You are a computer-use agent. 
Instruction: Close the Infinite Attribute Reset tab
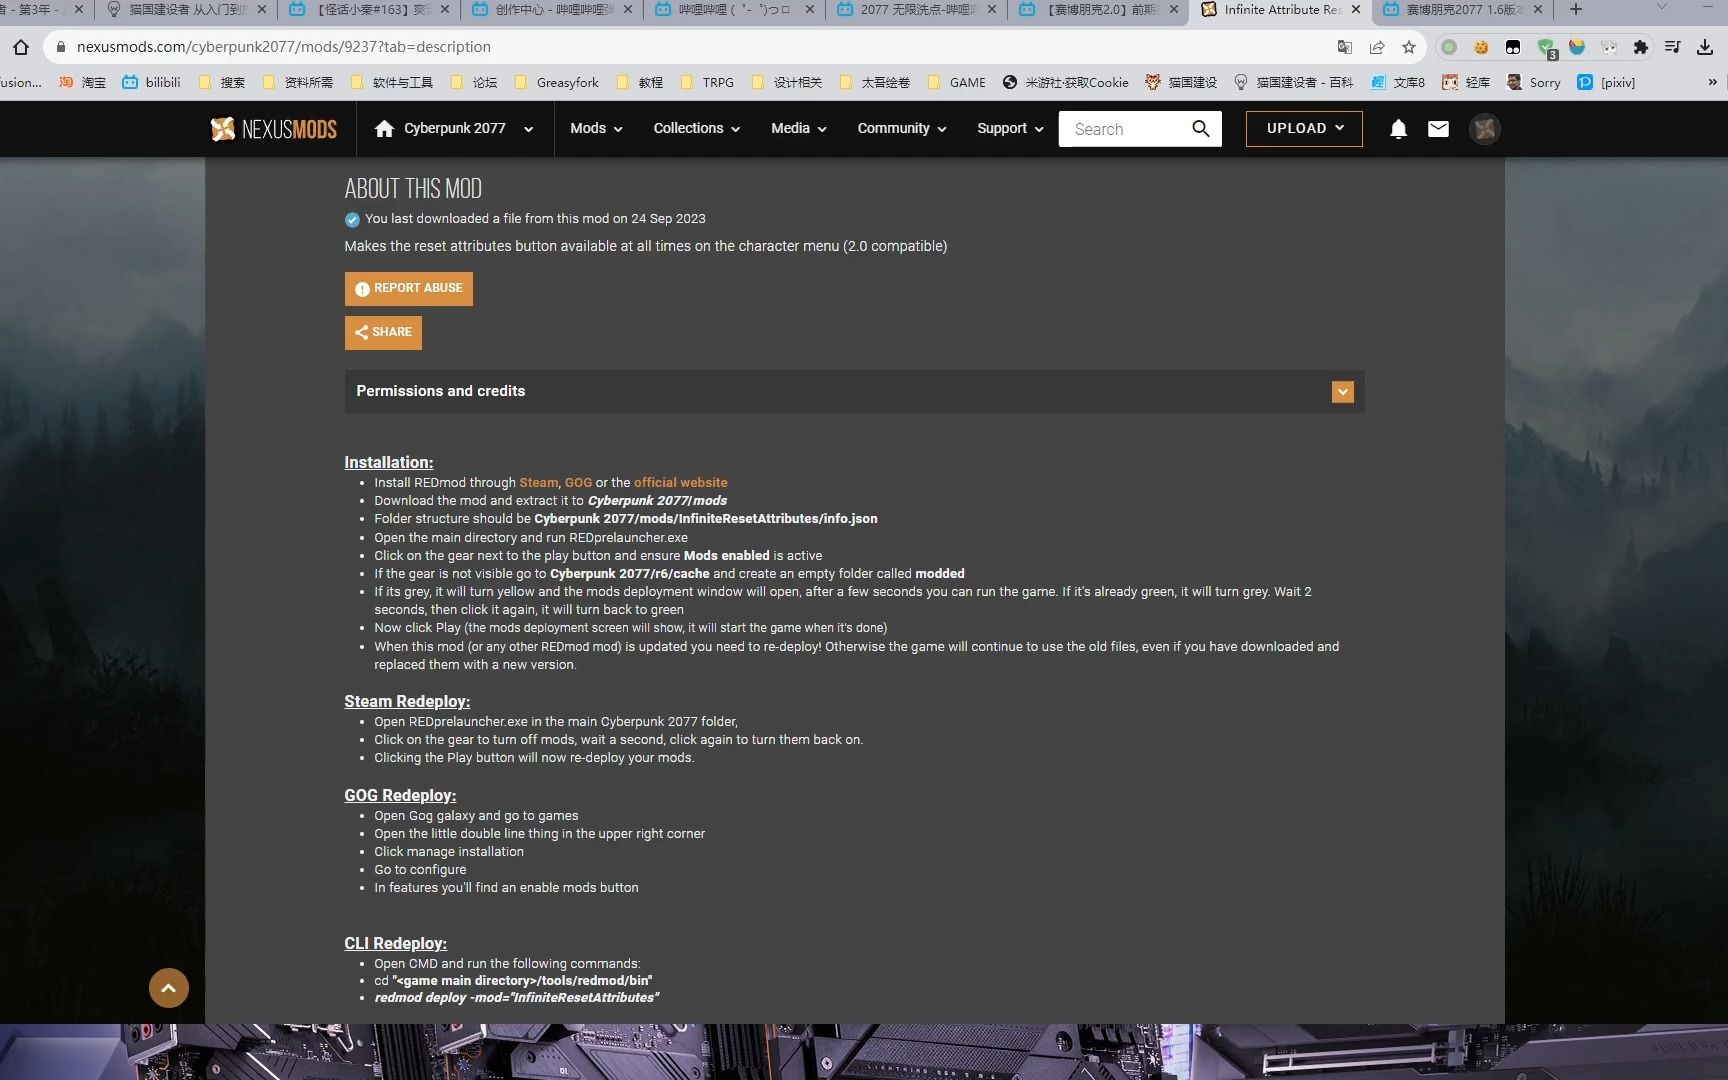pyautogui.click(x=1355, y=9)
